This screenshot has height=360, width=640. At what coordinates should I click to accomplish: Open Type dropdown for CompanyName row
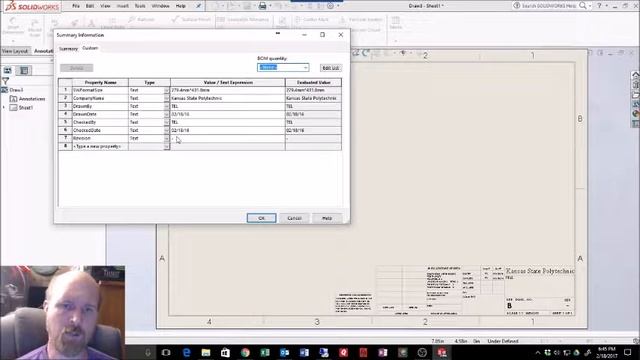coord(166,98)
